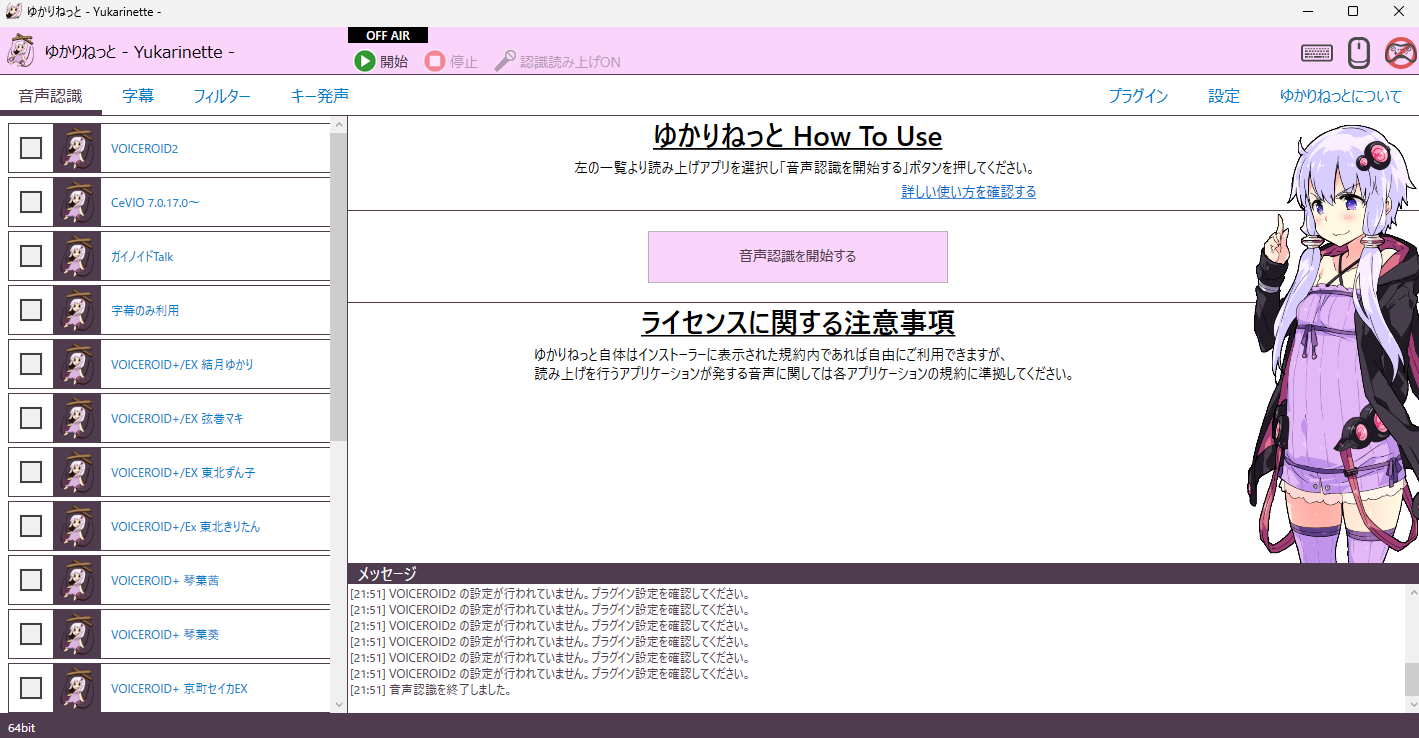The width and height of the screenshot is (1419, 738).
Task: Click the engine list scrollbar thumb
Action: (338, 286)
